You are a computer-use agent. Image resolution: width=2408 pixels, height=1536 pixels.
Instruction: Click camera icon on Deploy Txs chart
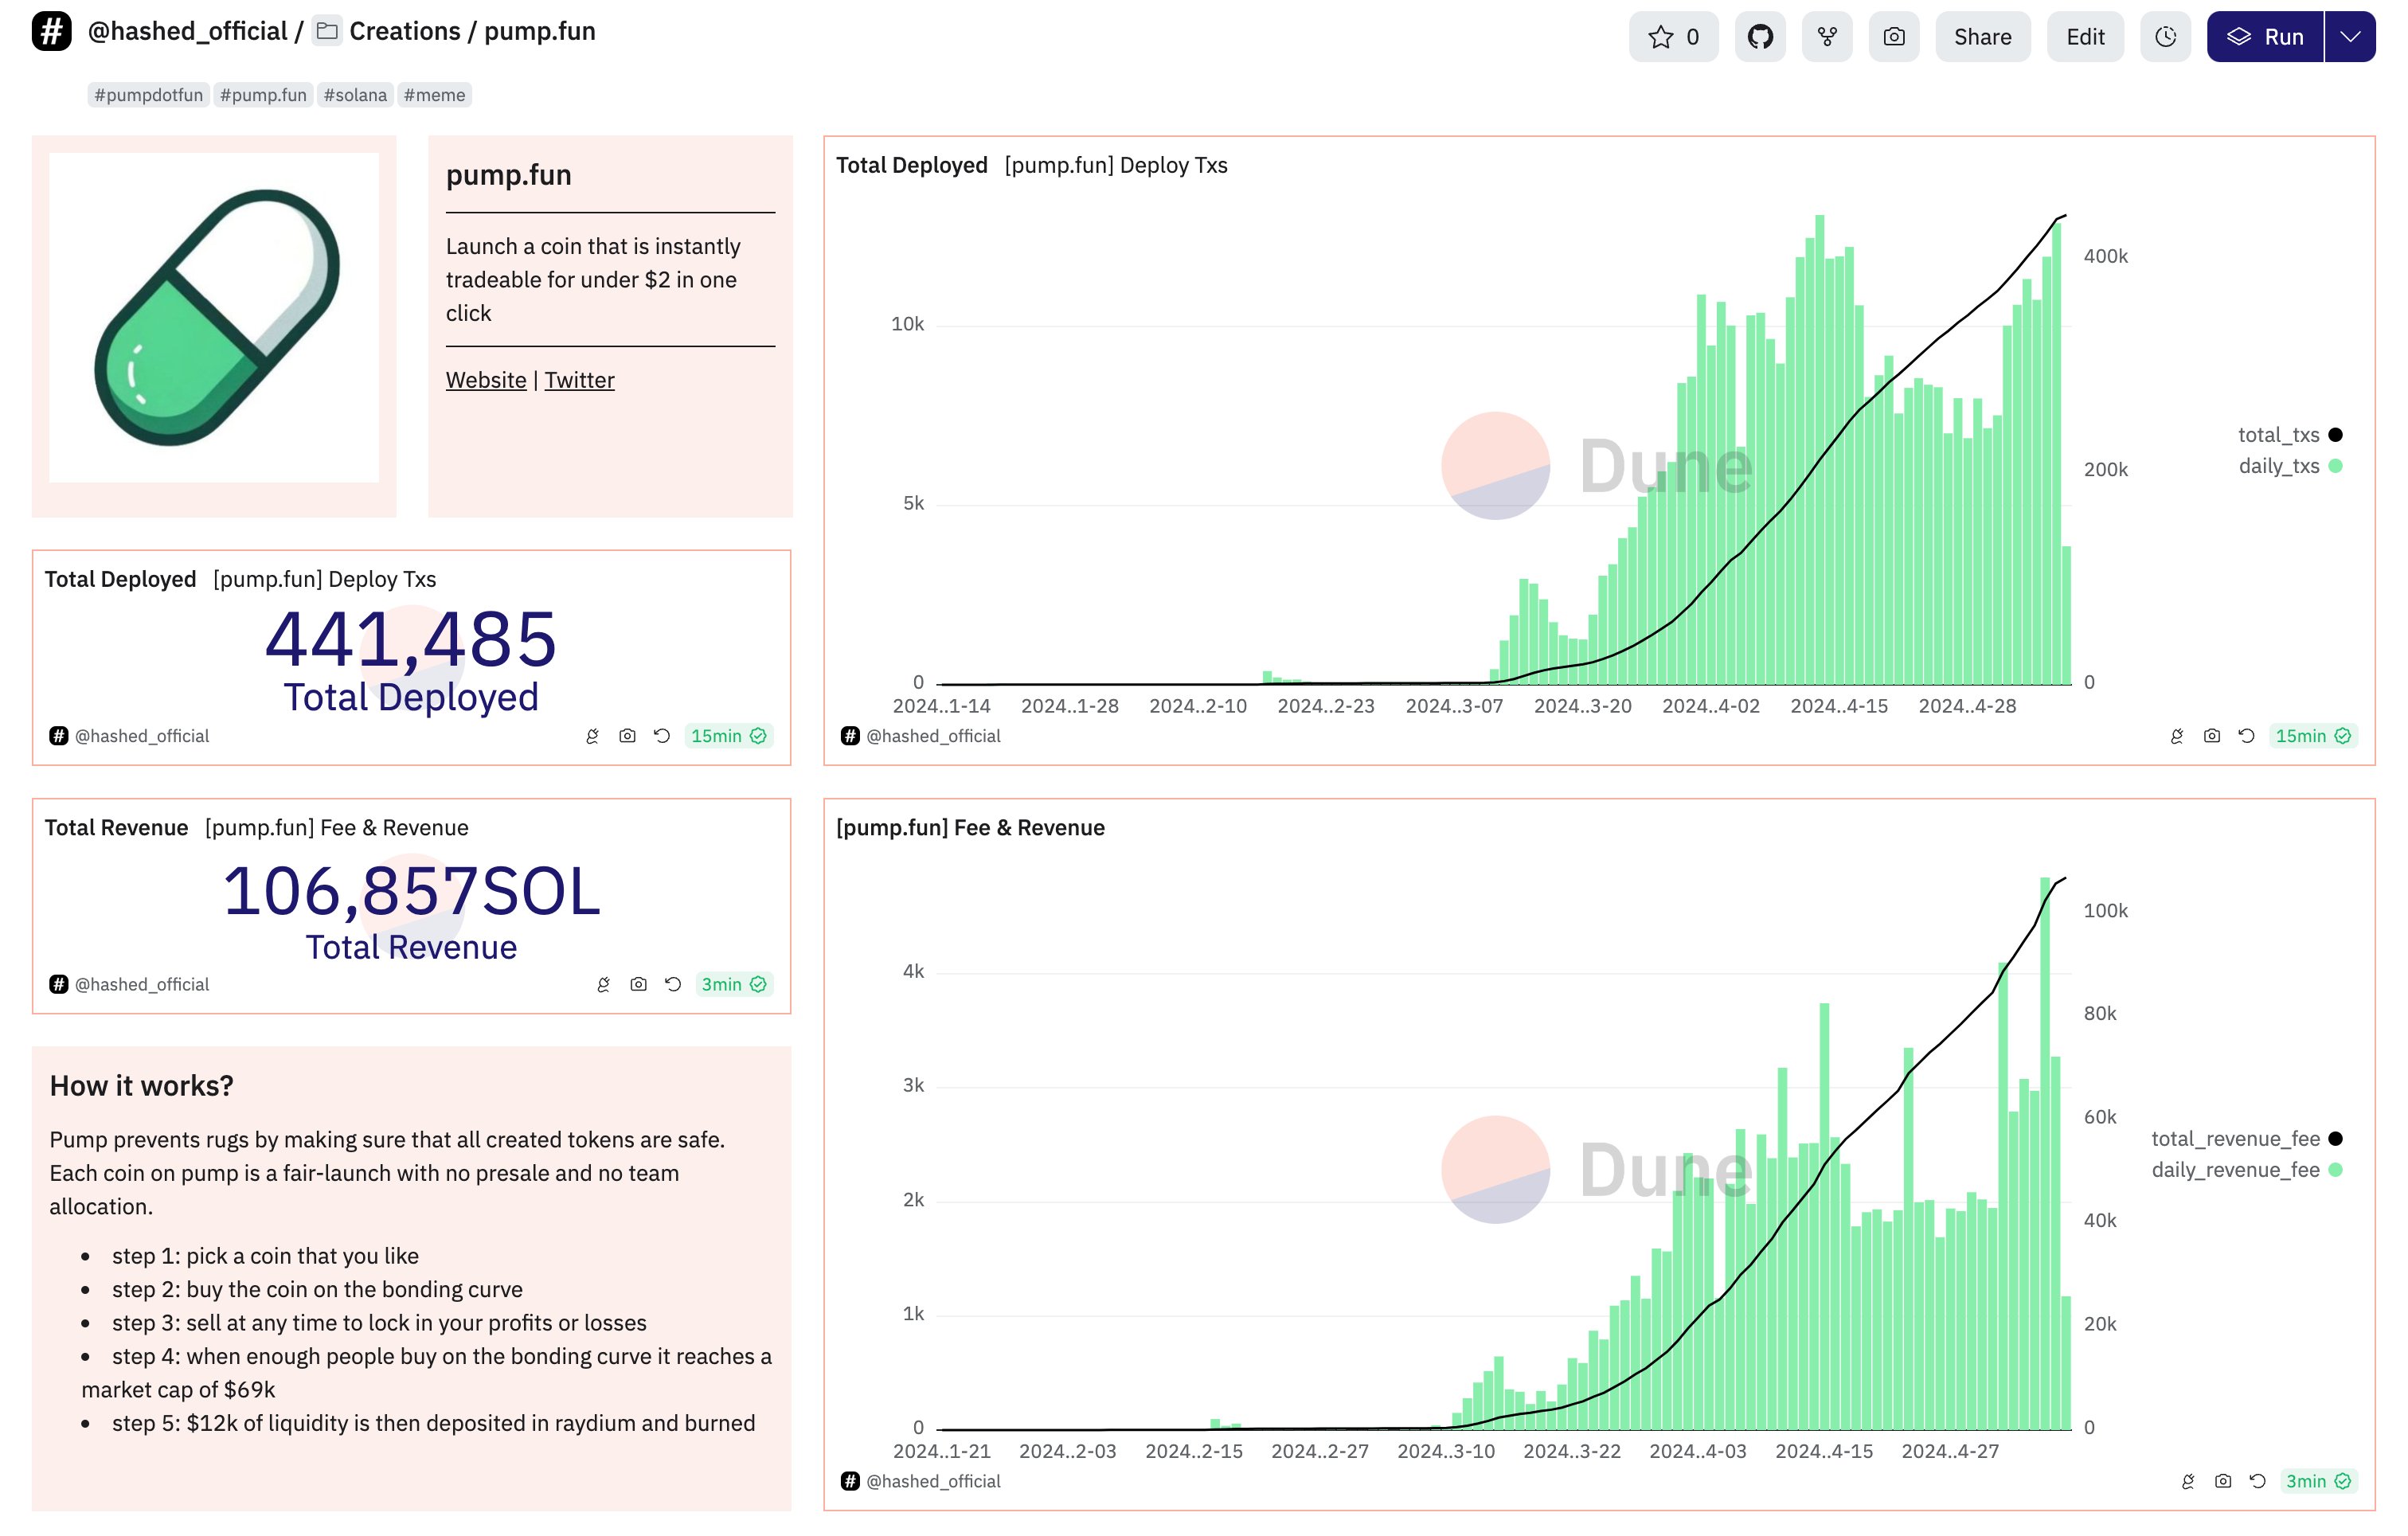[x=2211, y=736]
